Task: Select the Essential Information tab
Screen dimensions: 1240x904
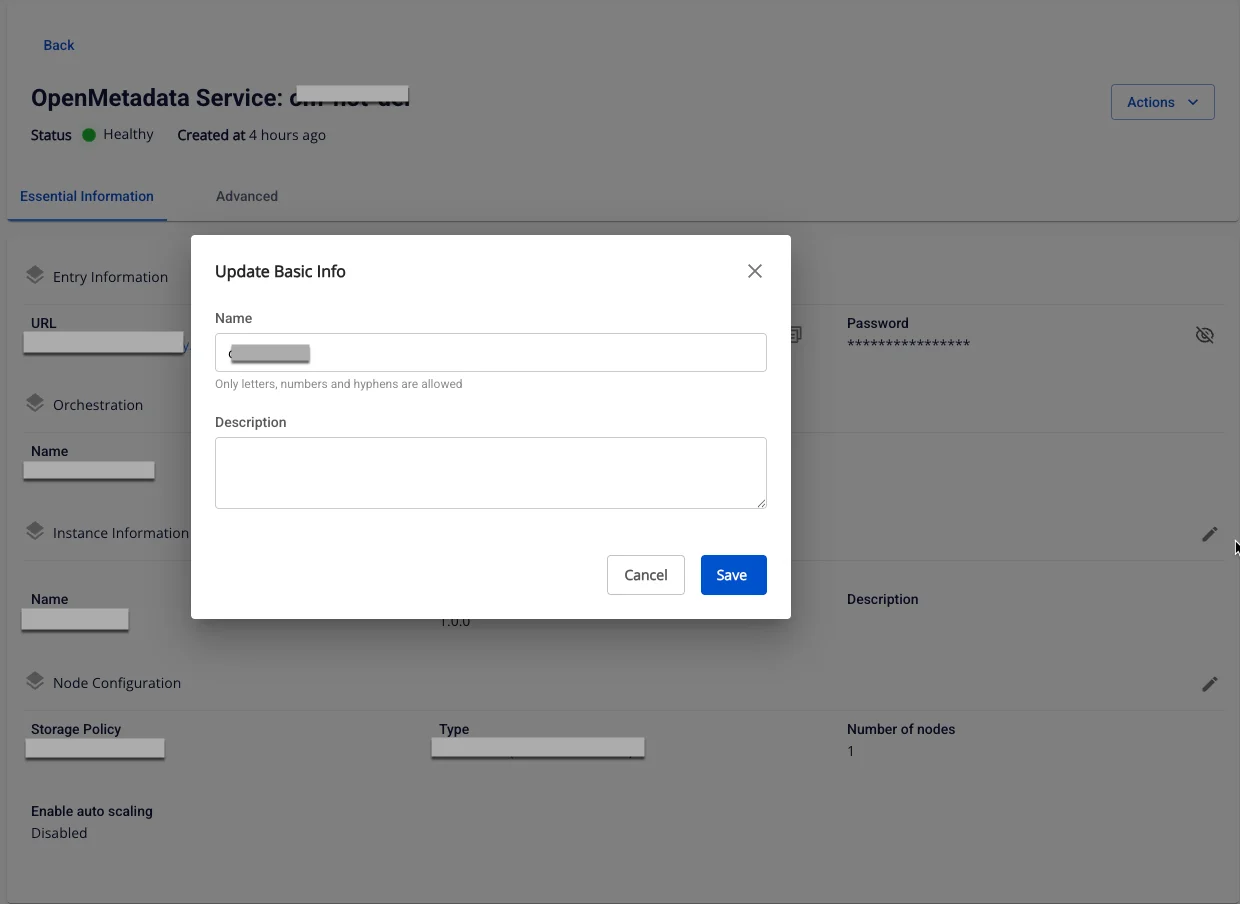Action: click(x=87, y=196)
